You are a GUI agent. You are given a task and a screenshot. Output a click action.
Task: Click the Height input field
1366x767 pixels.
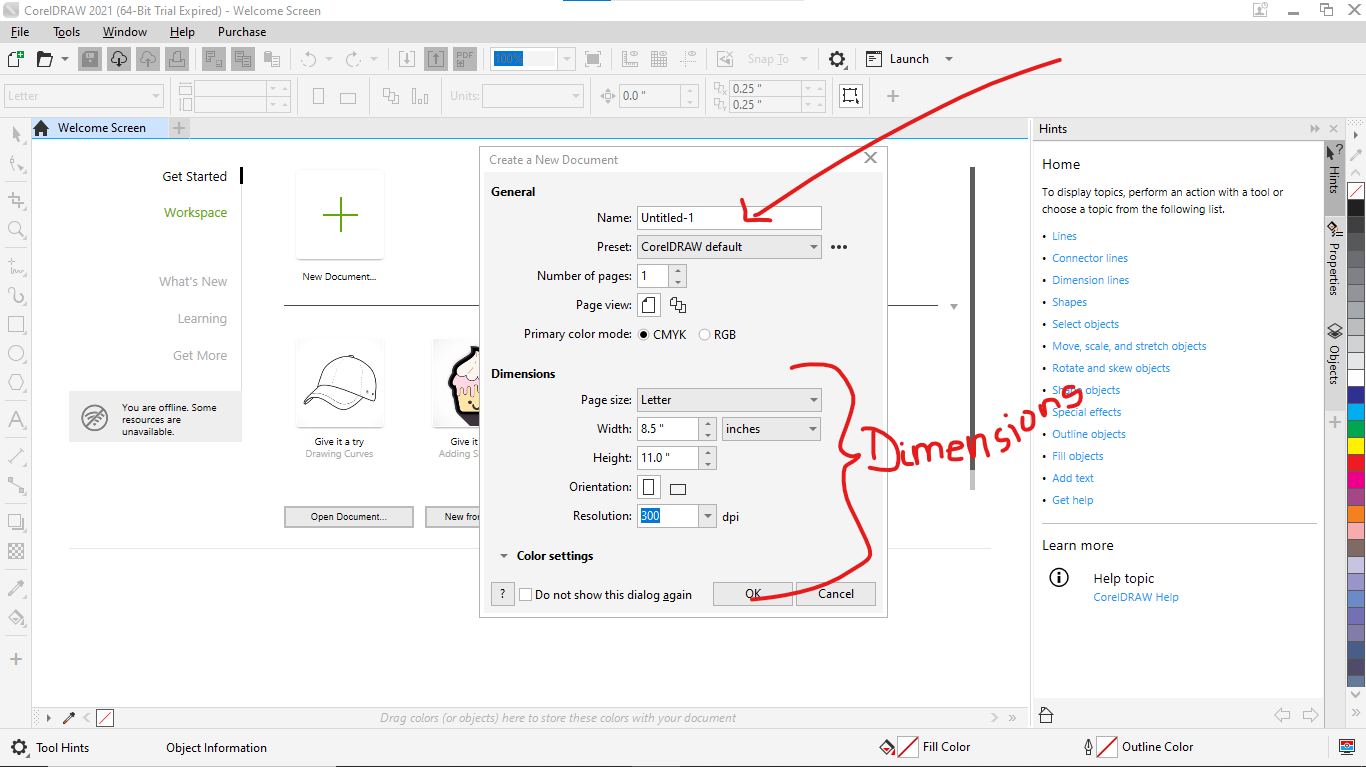[x=668, y=458]
